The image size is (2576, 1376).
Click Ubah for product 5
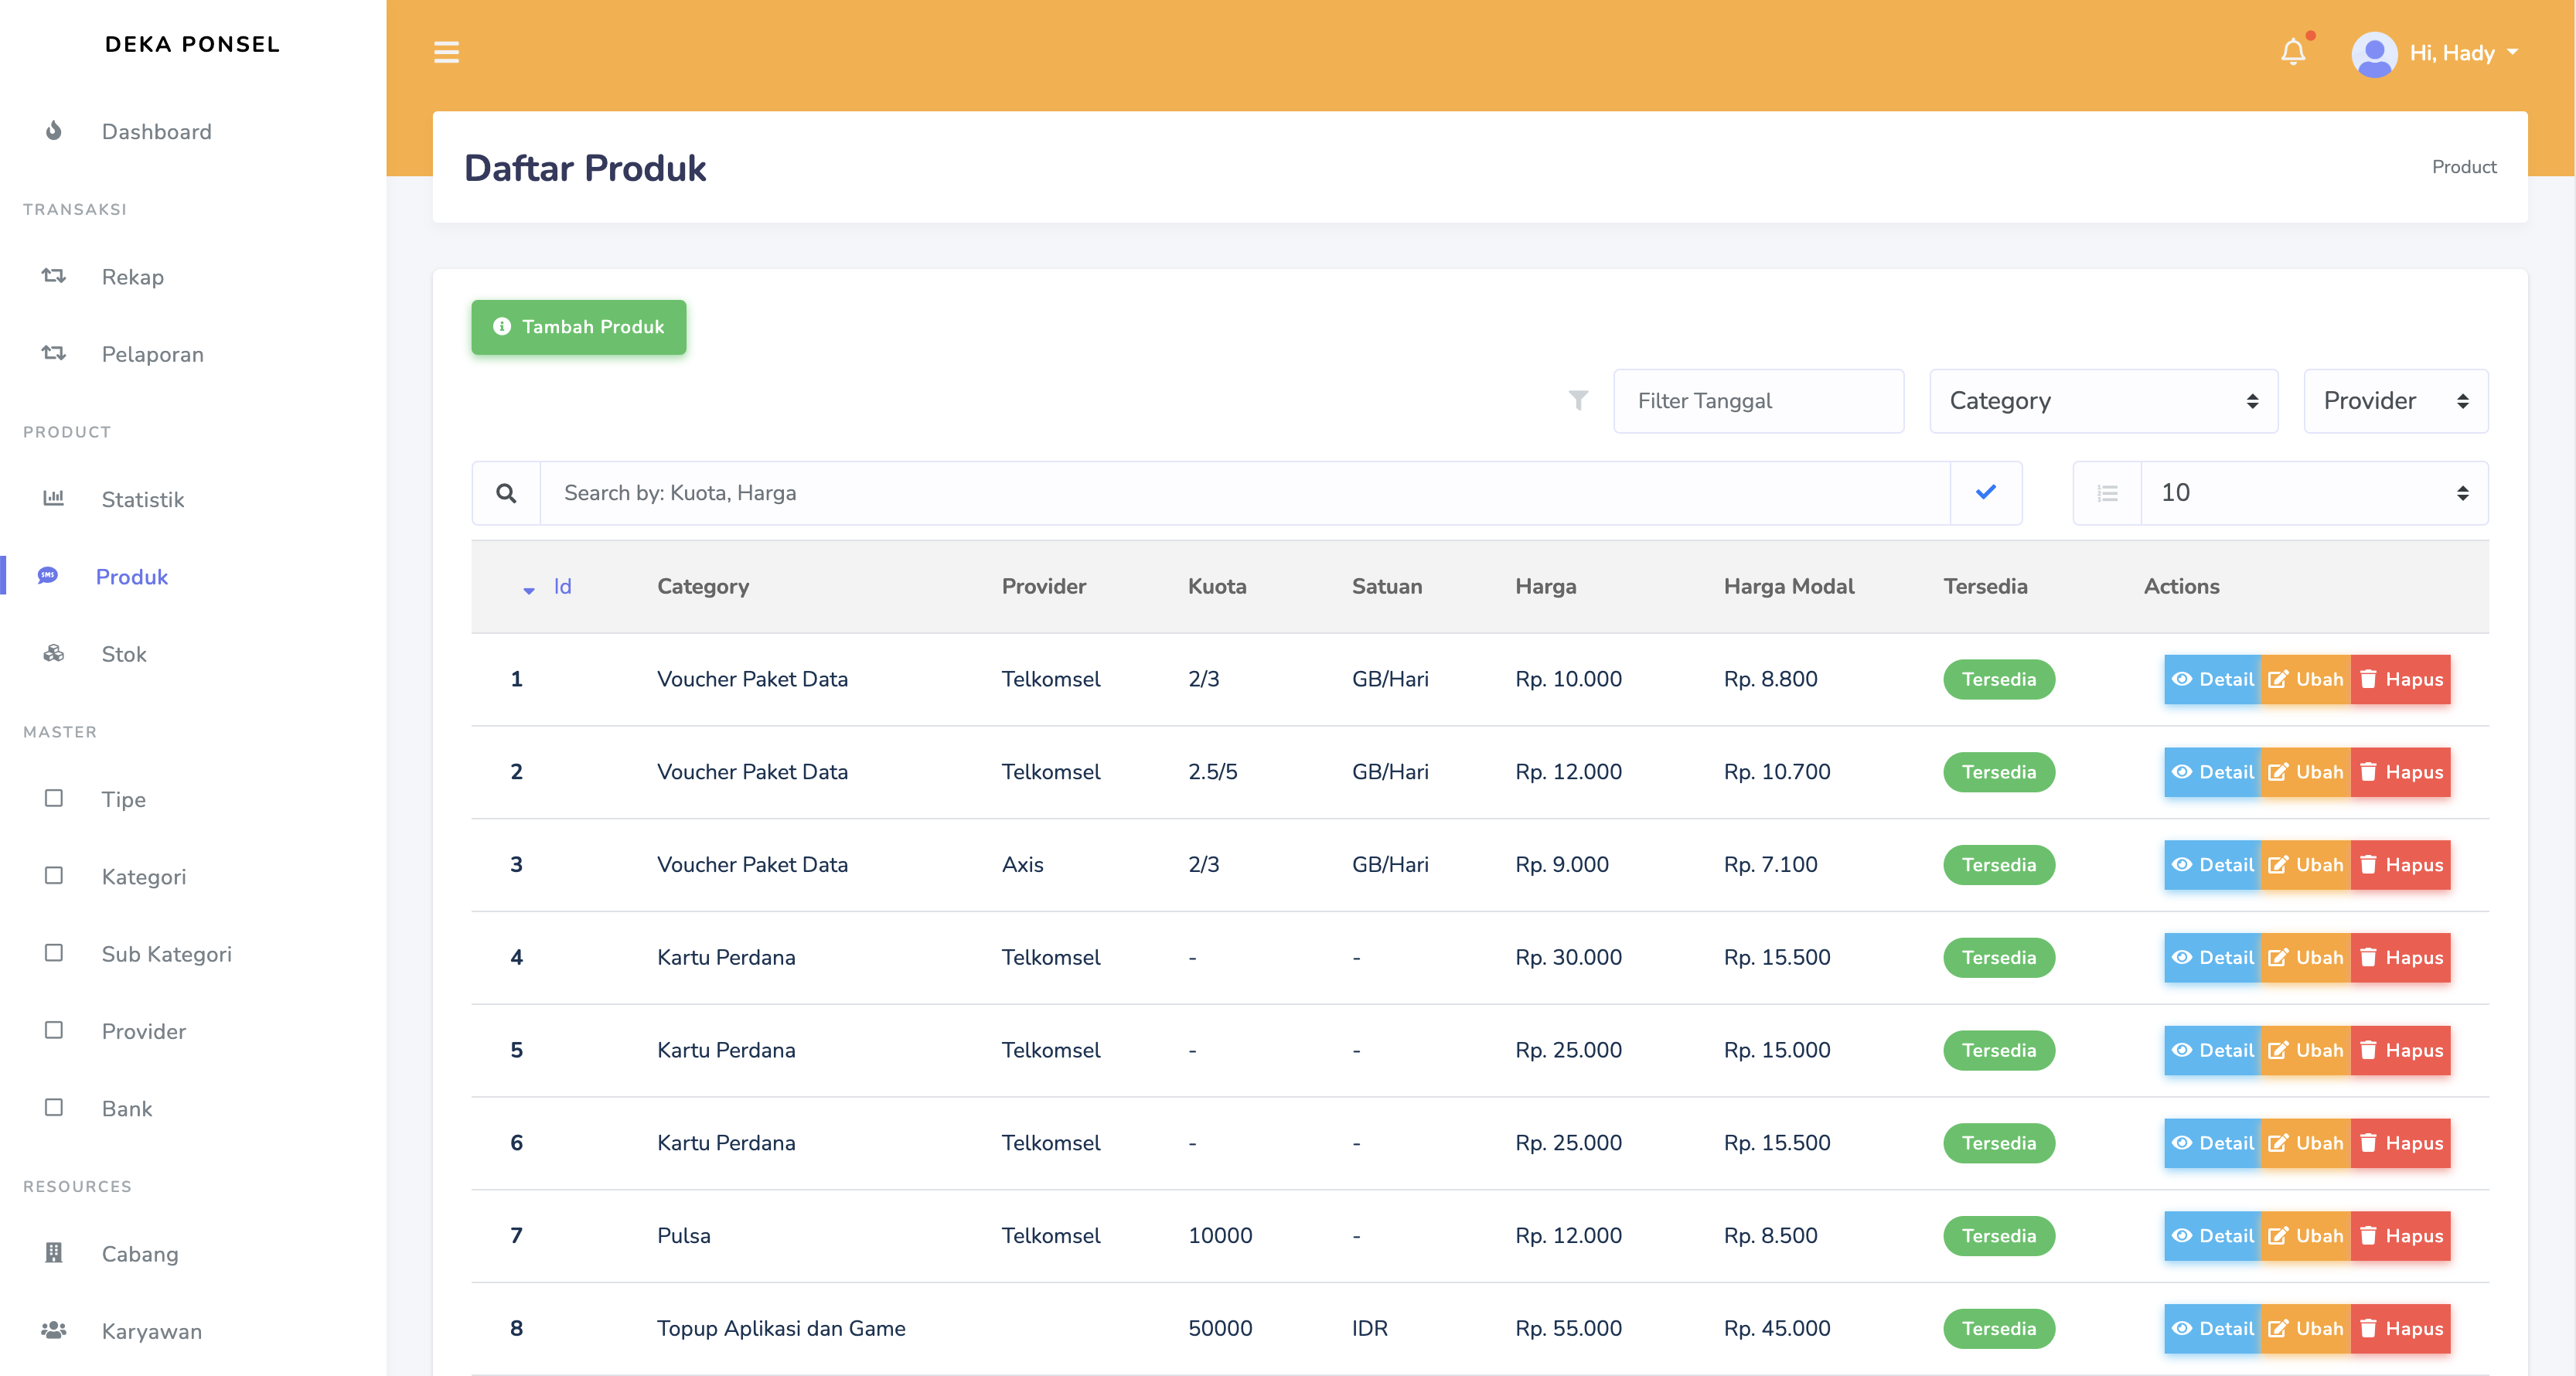(x=2306, y=1050)
